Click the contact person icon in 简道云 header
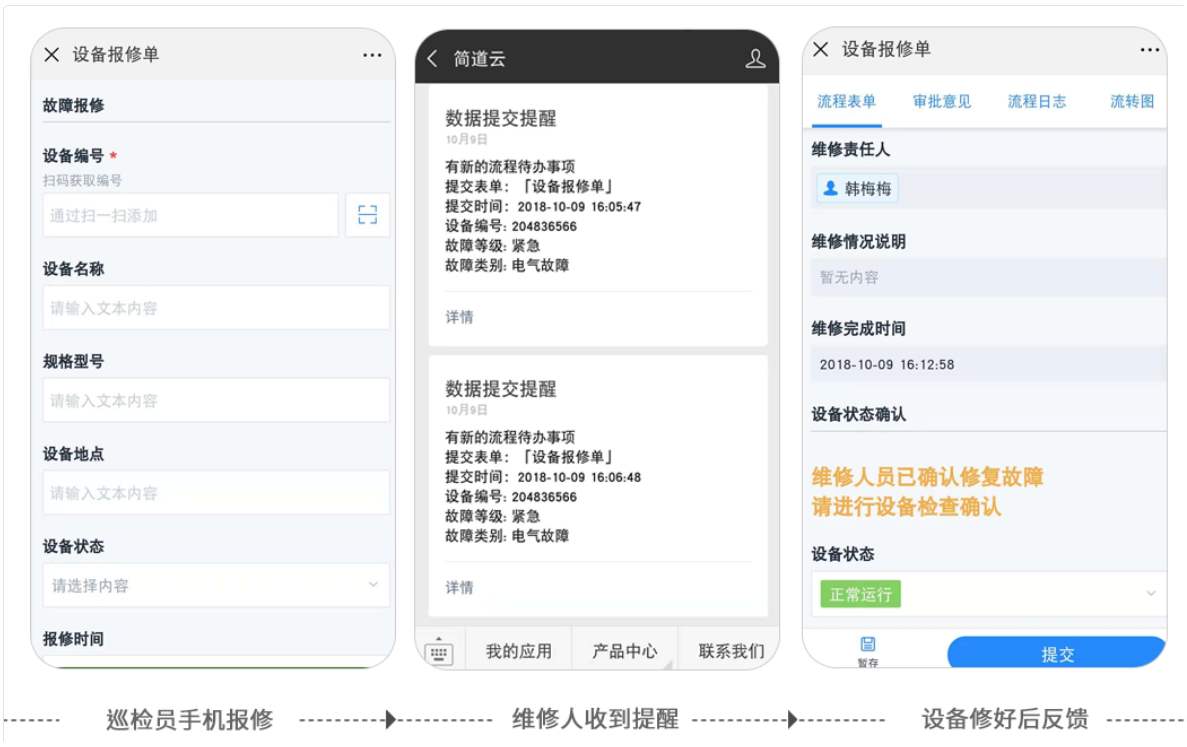Viewport: 1187px width, 747px height. 756,58
